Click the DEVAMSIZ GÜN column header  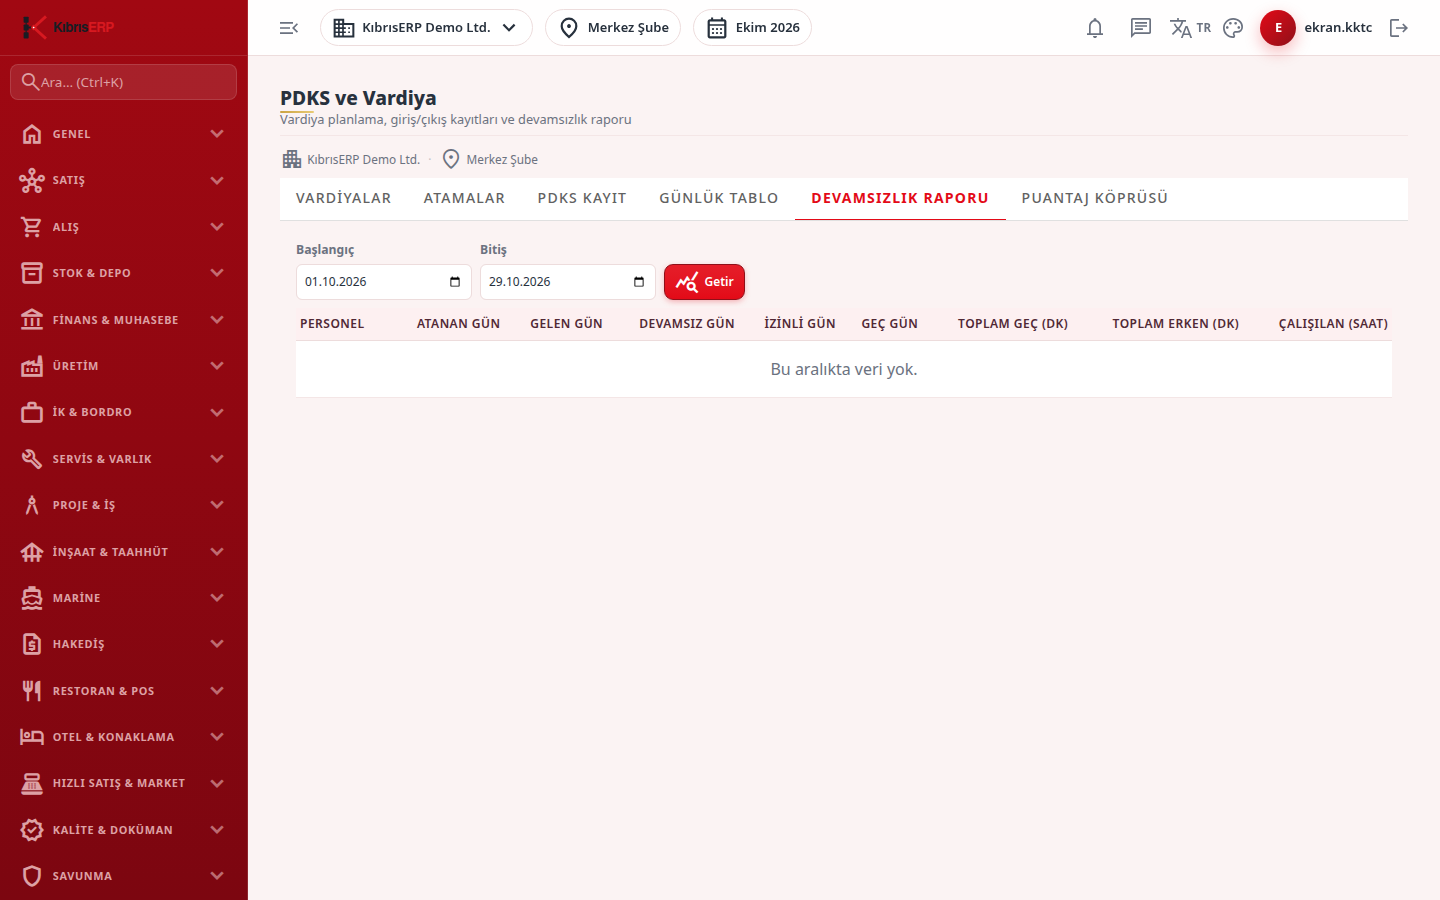[x=687, y=324]
